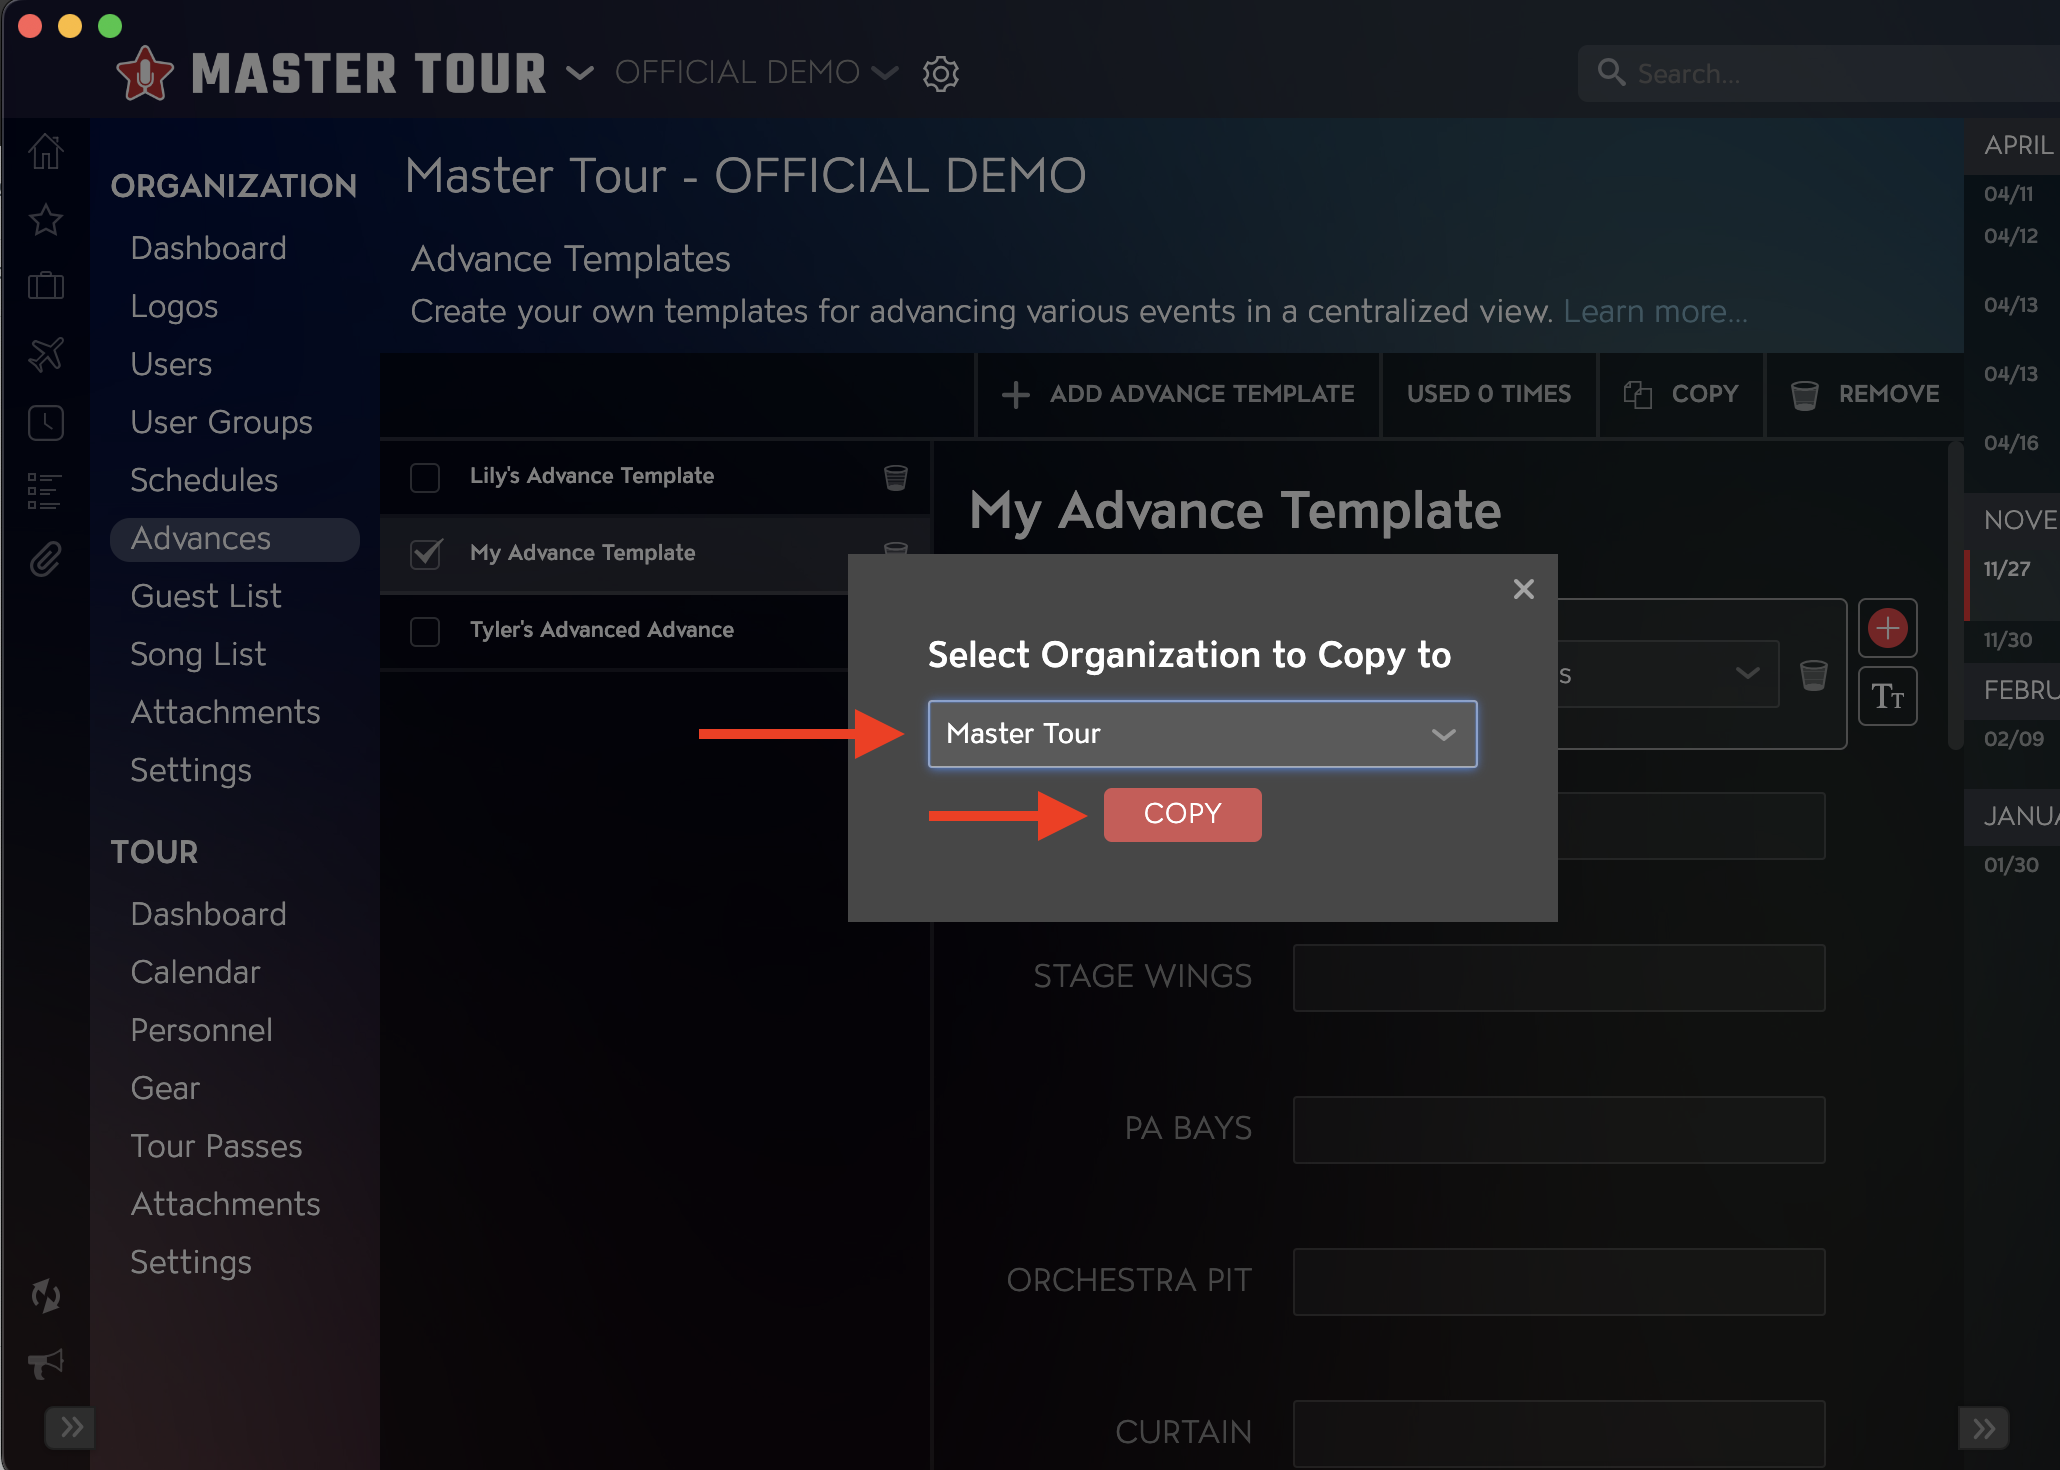Screen dimensions: 2060x1470
Task: Click USED 0 TIMES in the toolbar
Action: click(1489, 395)
